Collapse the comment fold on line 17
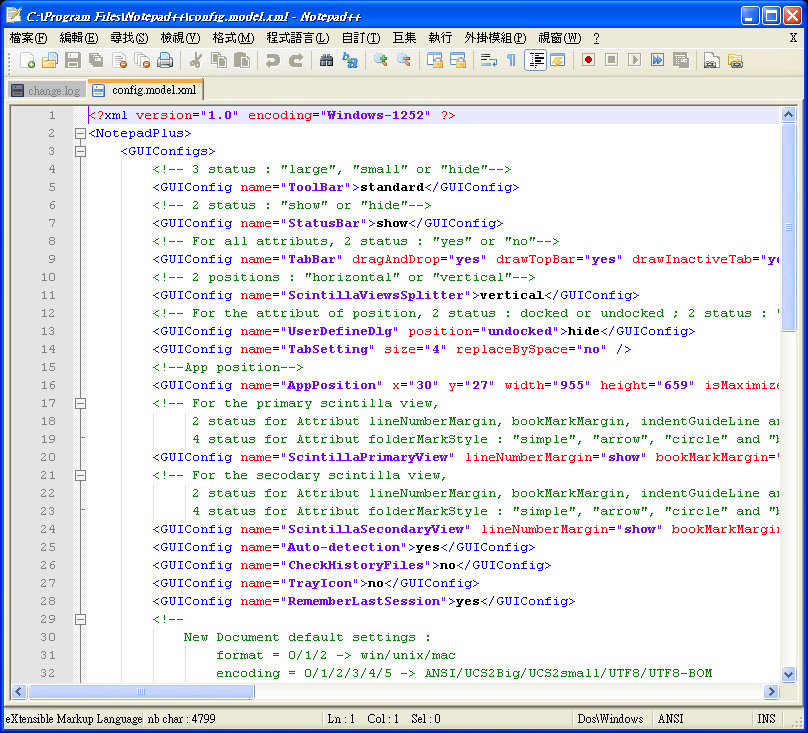Screen dimensions: 808x733 tap(80, 404)
